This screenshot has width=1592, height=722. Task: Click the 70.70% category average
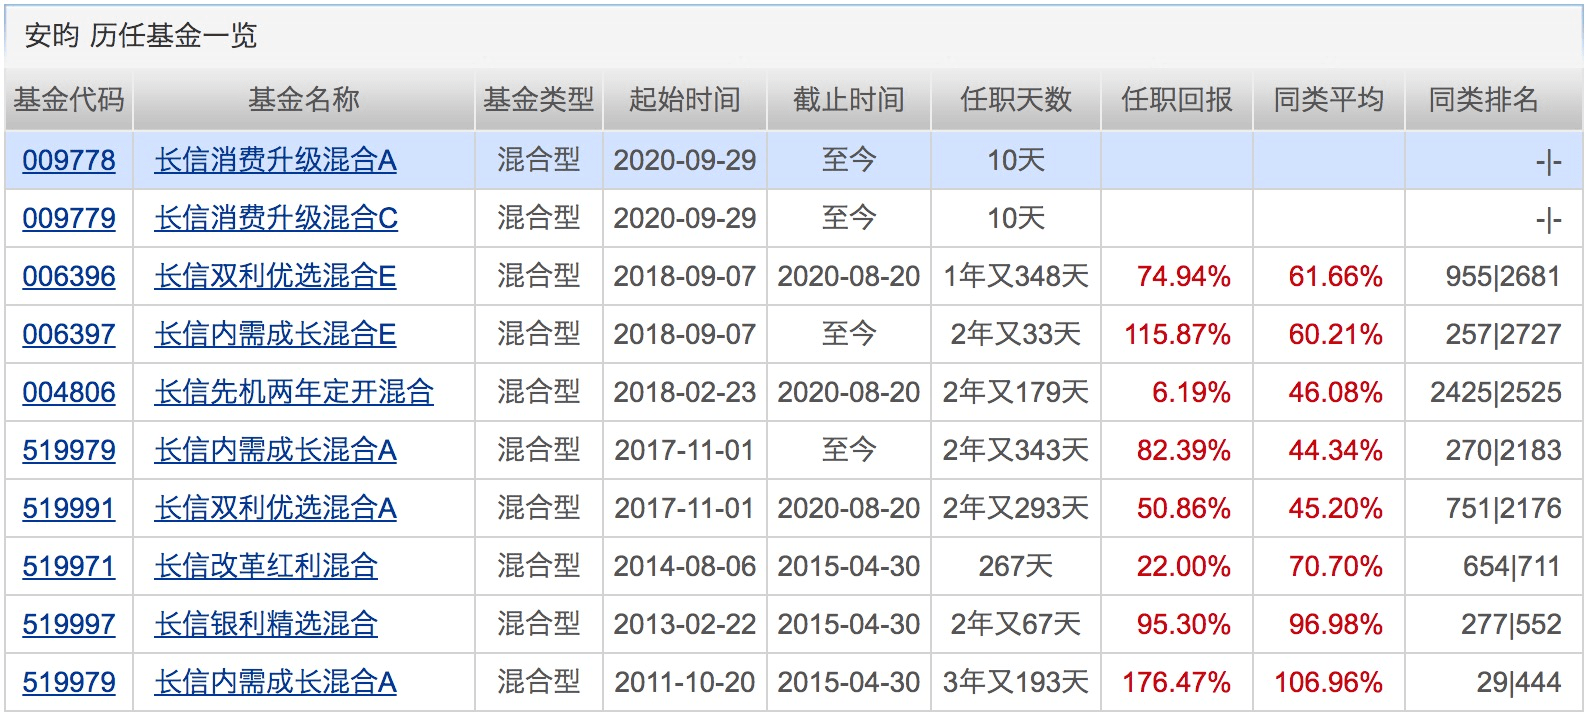point(1336,566)
